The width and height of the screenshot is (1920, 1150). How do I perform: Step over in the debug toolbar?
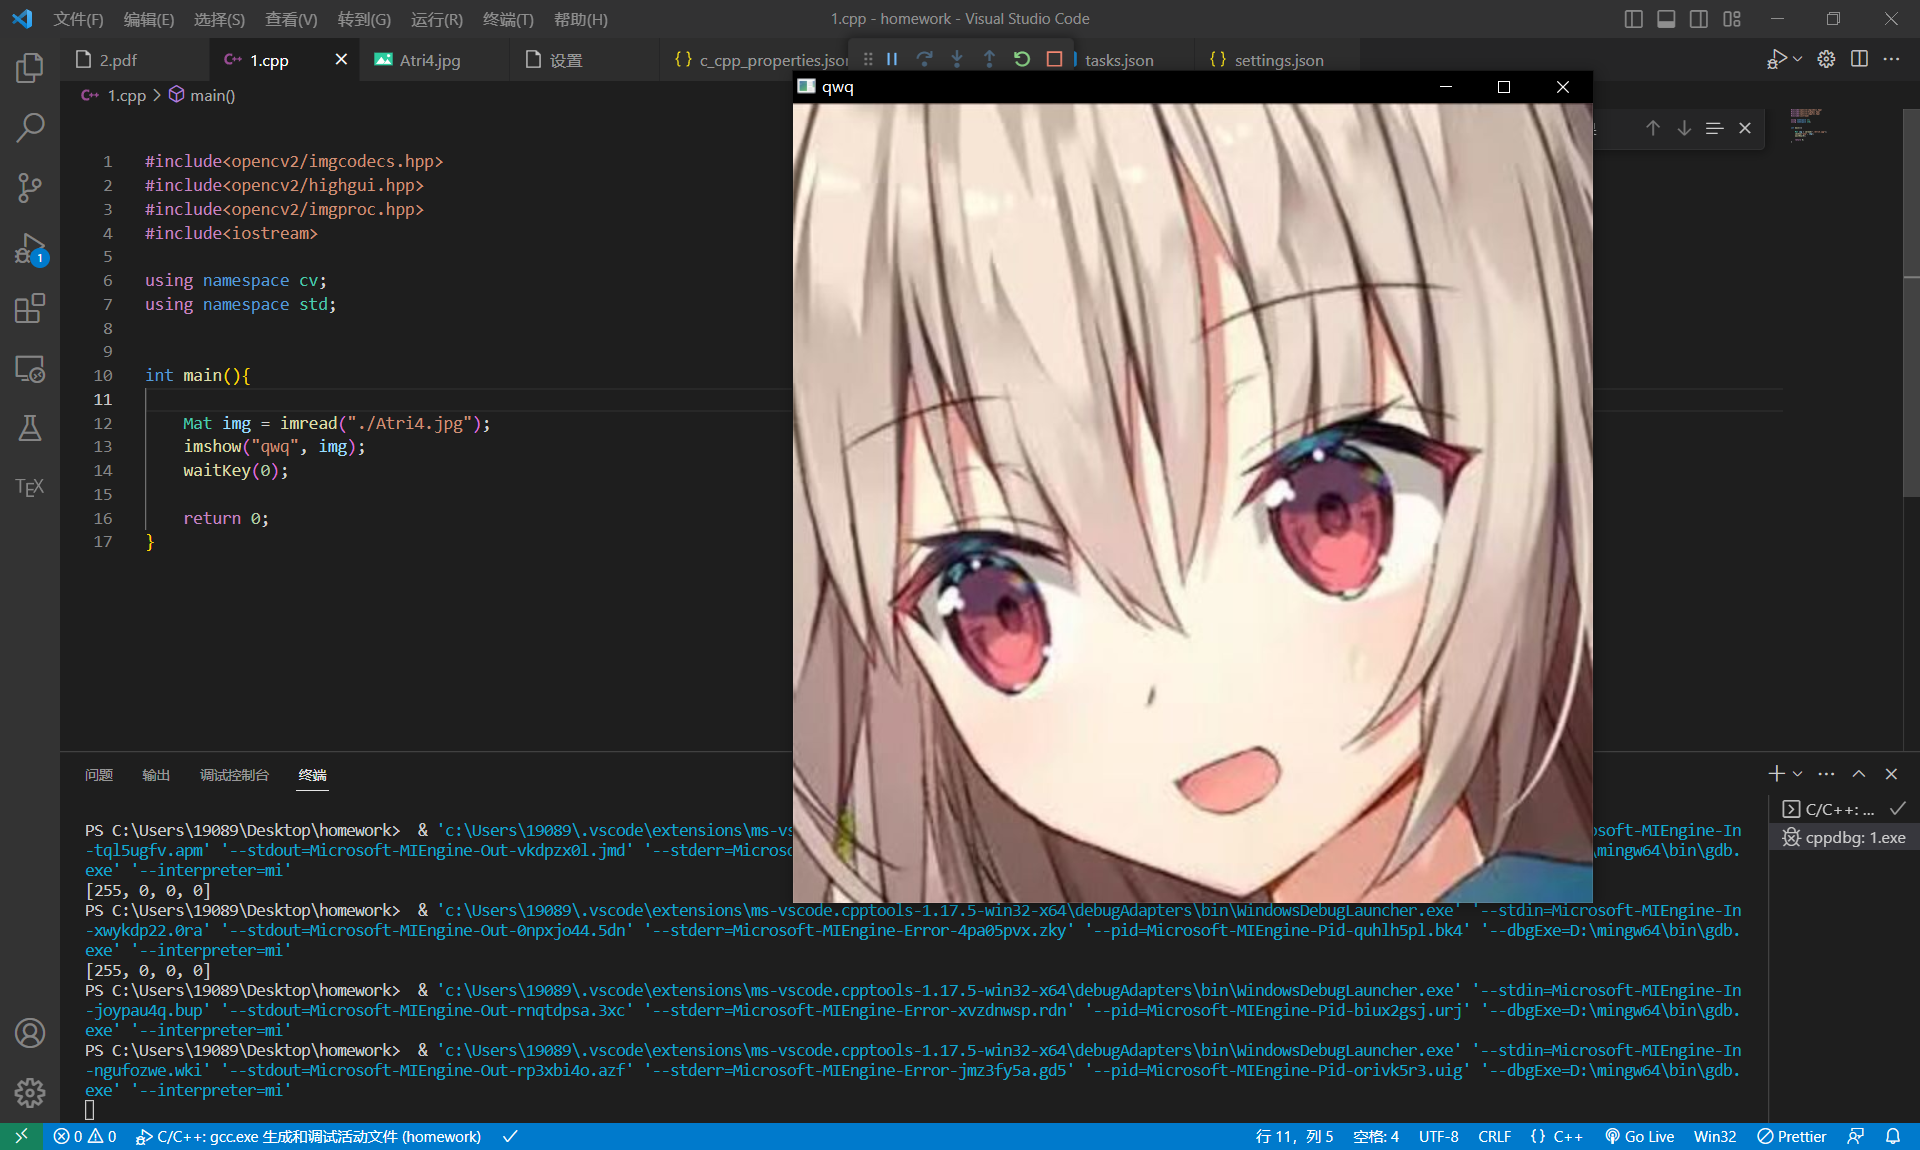point(924,59)
